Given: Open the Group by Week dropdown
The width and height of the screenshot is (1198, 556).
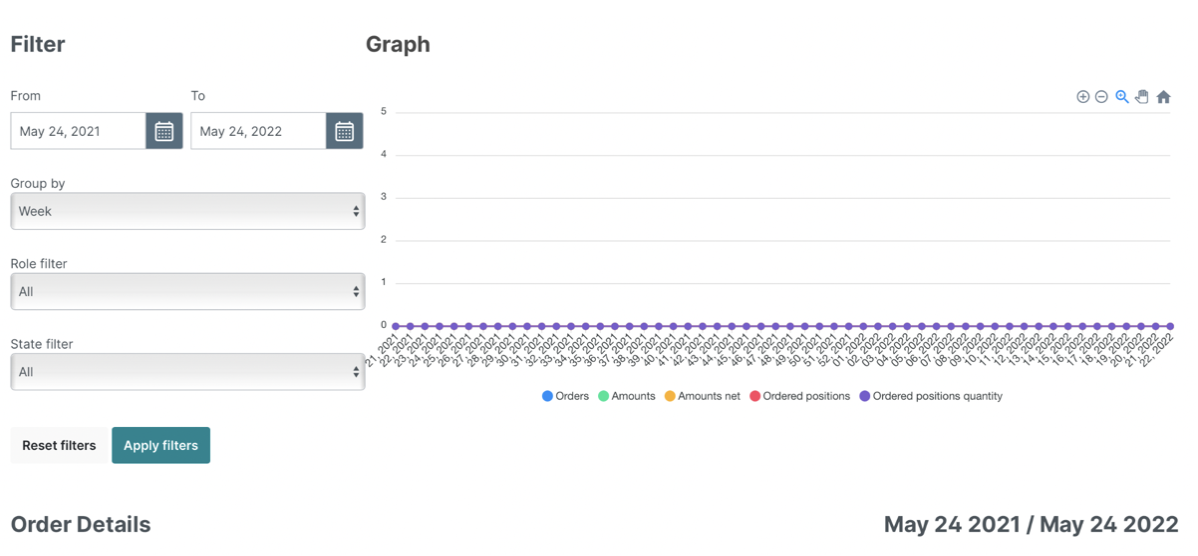Looking at the screenshot, I should [x=188, y=211].
